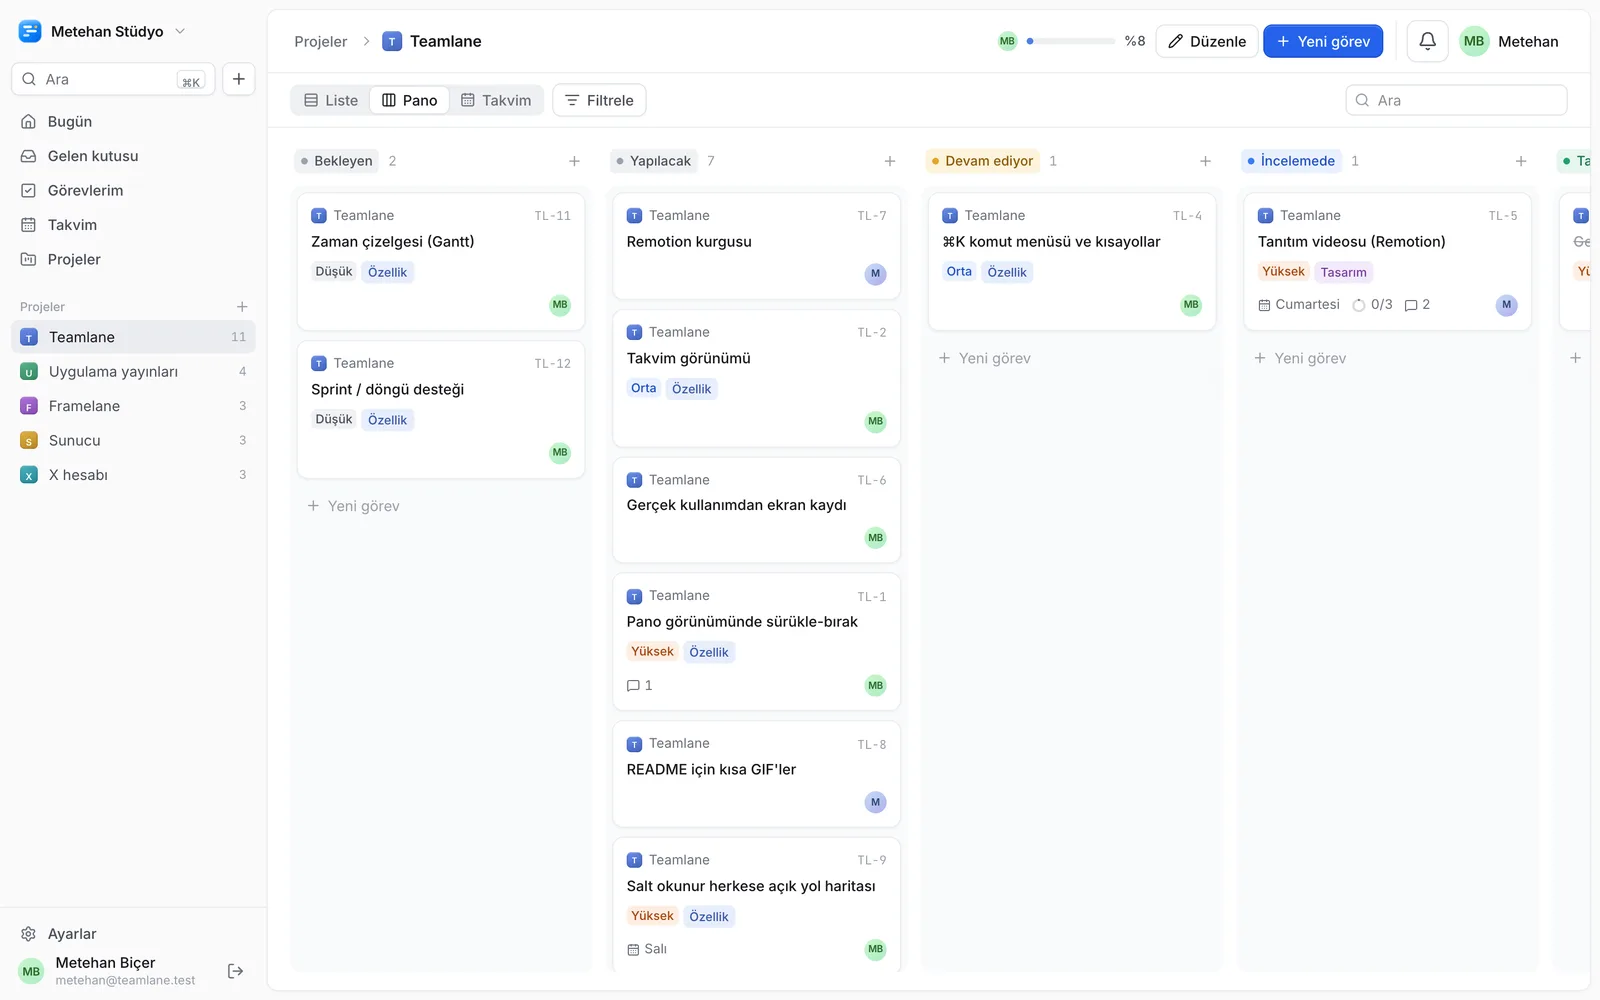Open the Metehan Stüdyo workspace dropdown
Image resolution: width=1600 pixels, height=1000 pixels.
102,31
